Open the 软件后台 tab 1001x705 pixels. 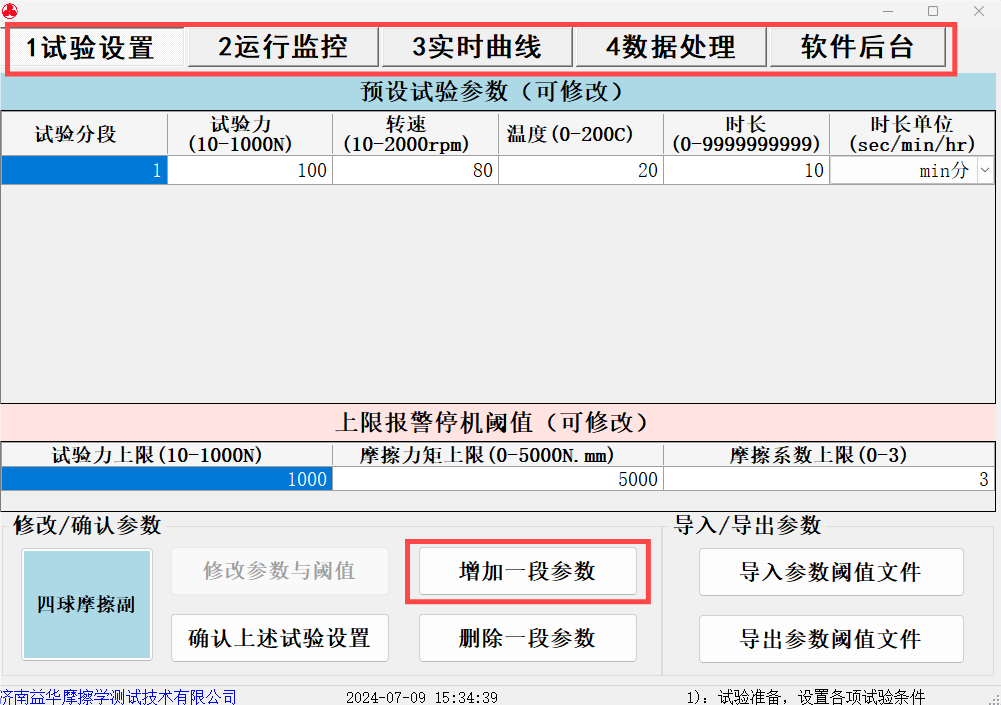coord(857,47)
